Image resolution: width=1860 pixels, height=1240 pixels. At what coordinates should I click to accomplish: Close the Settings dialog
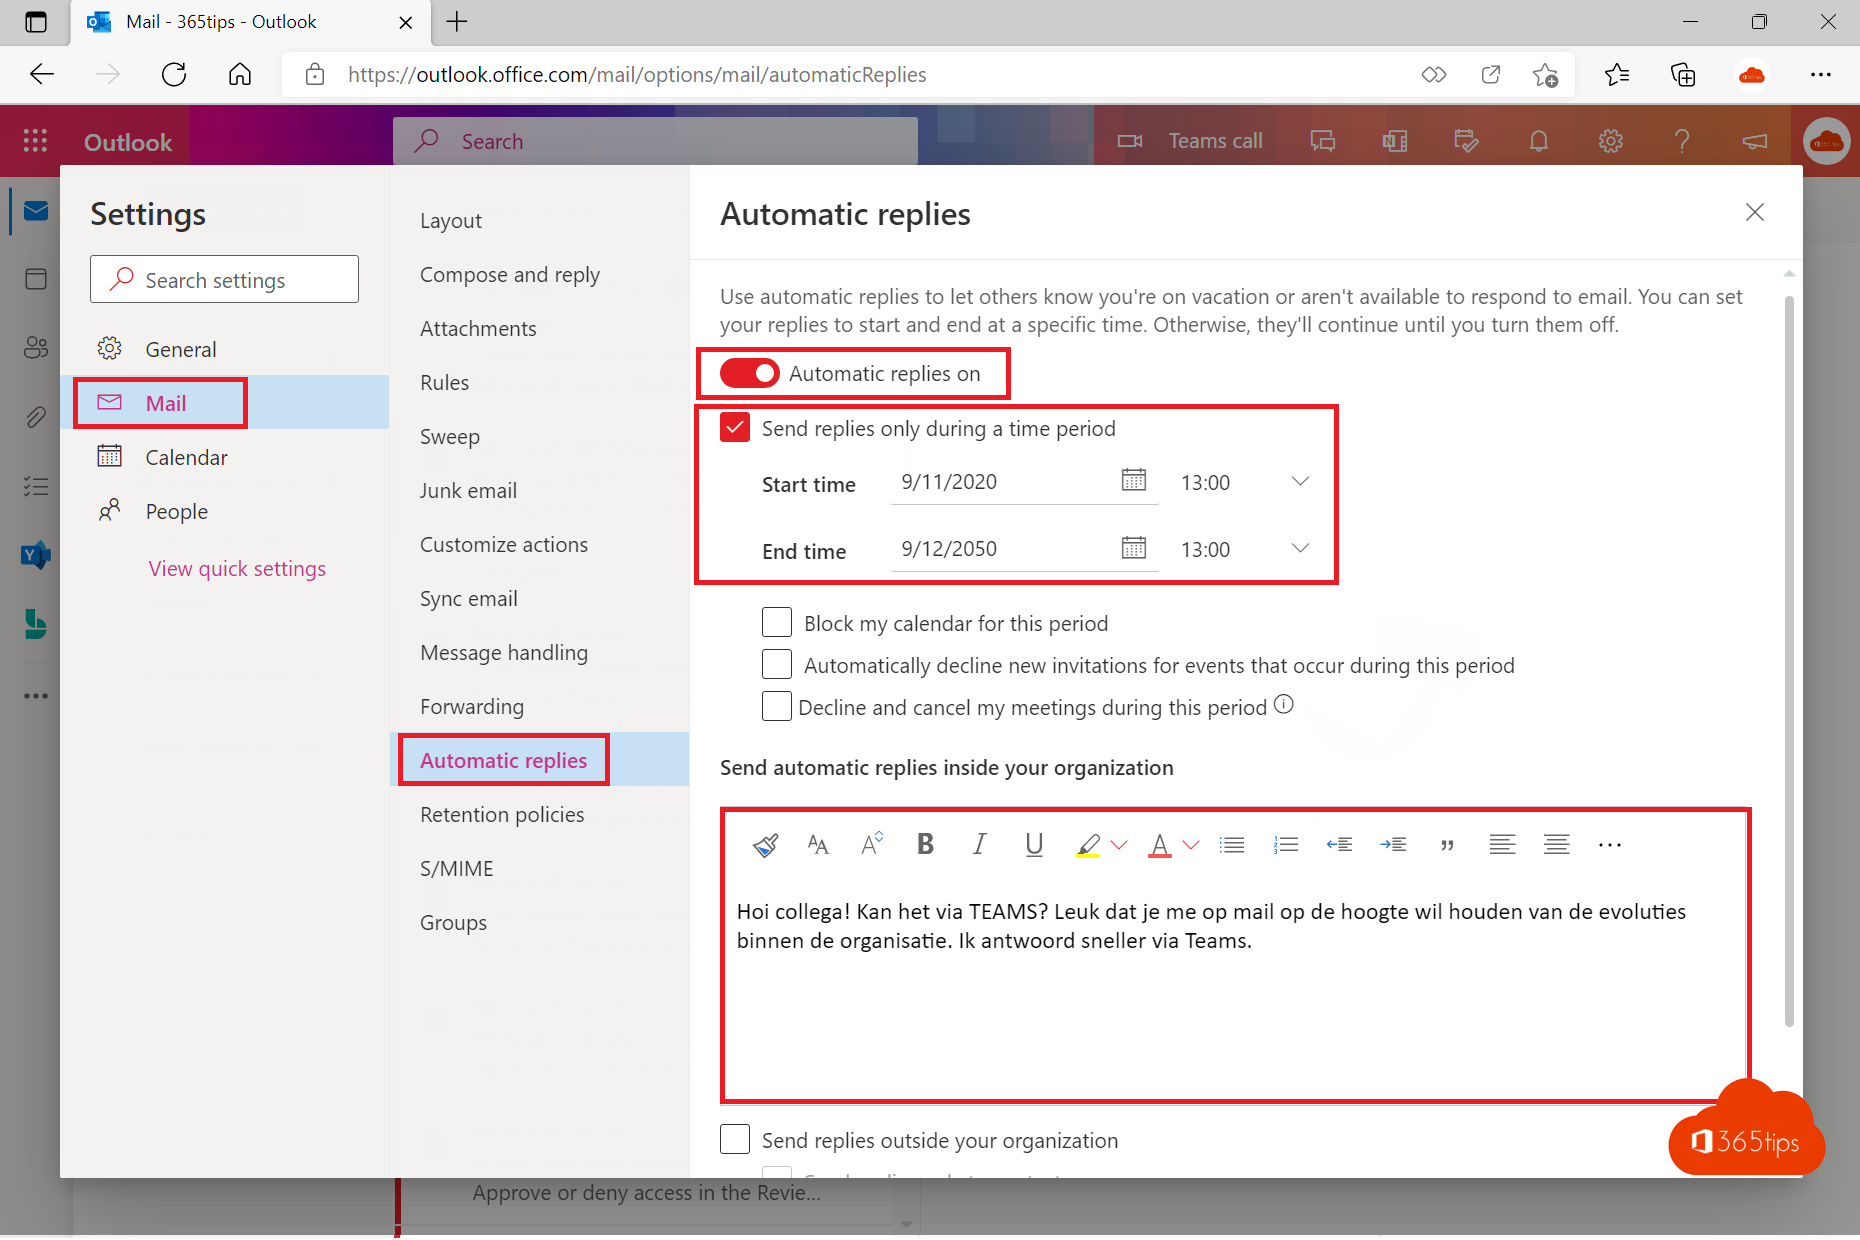(x=1755, y=212)
